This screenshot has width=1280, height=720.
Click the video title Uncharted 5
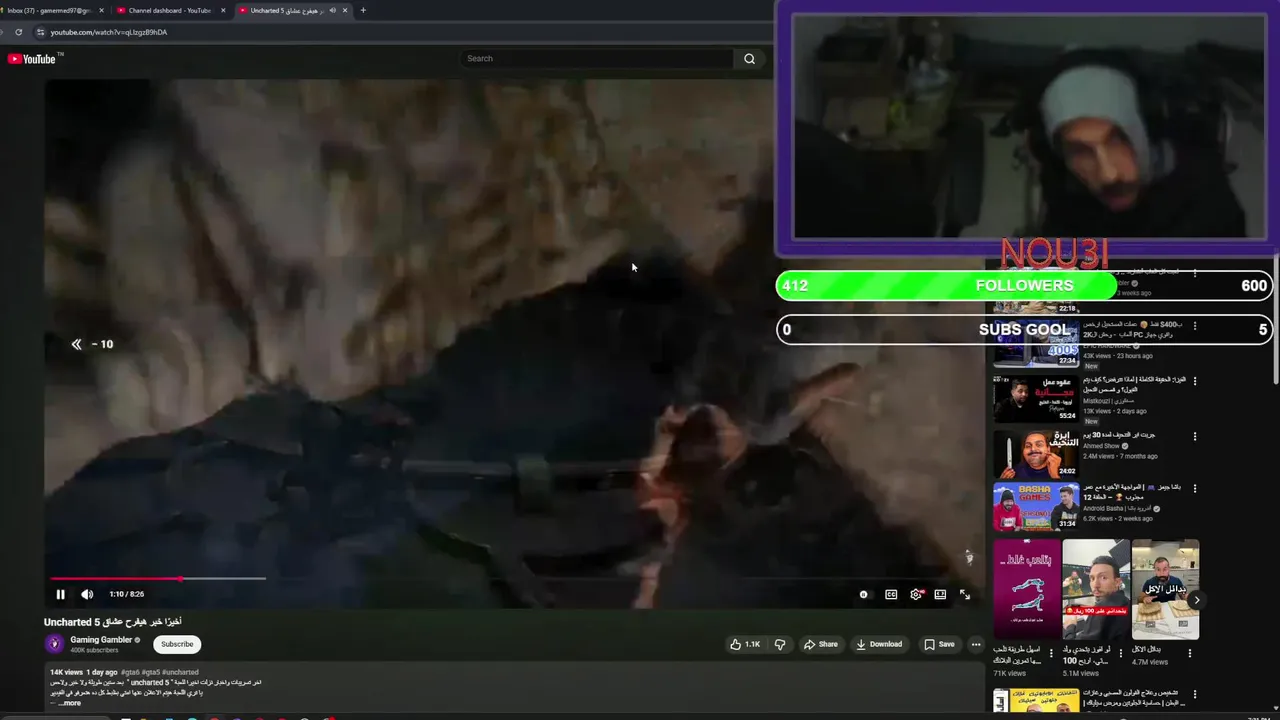pos(113,622)
